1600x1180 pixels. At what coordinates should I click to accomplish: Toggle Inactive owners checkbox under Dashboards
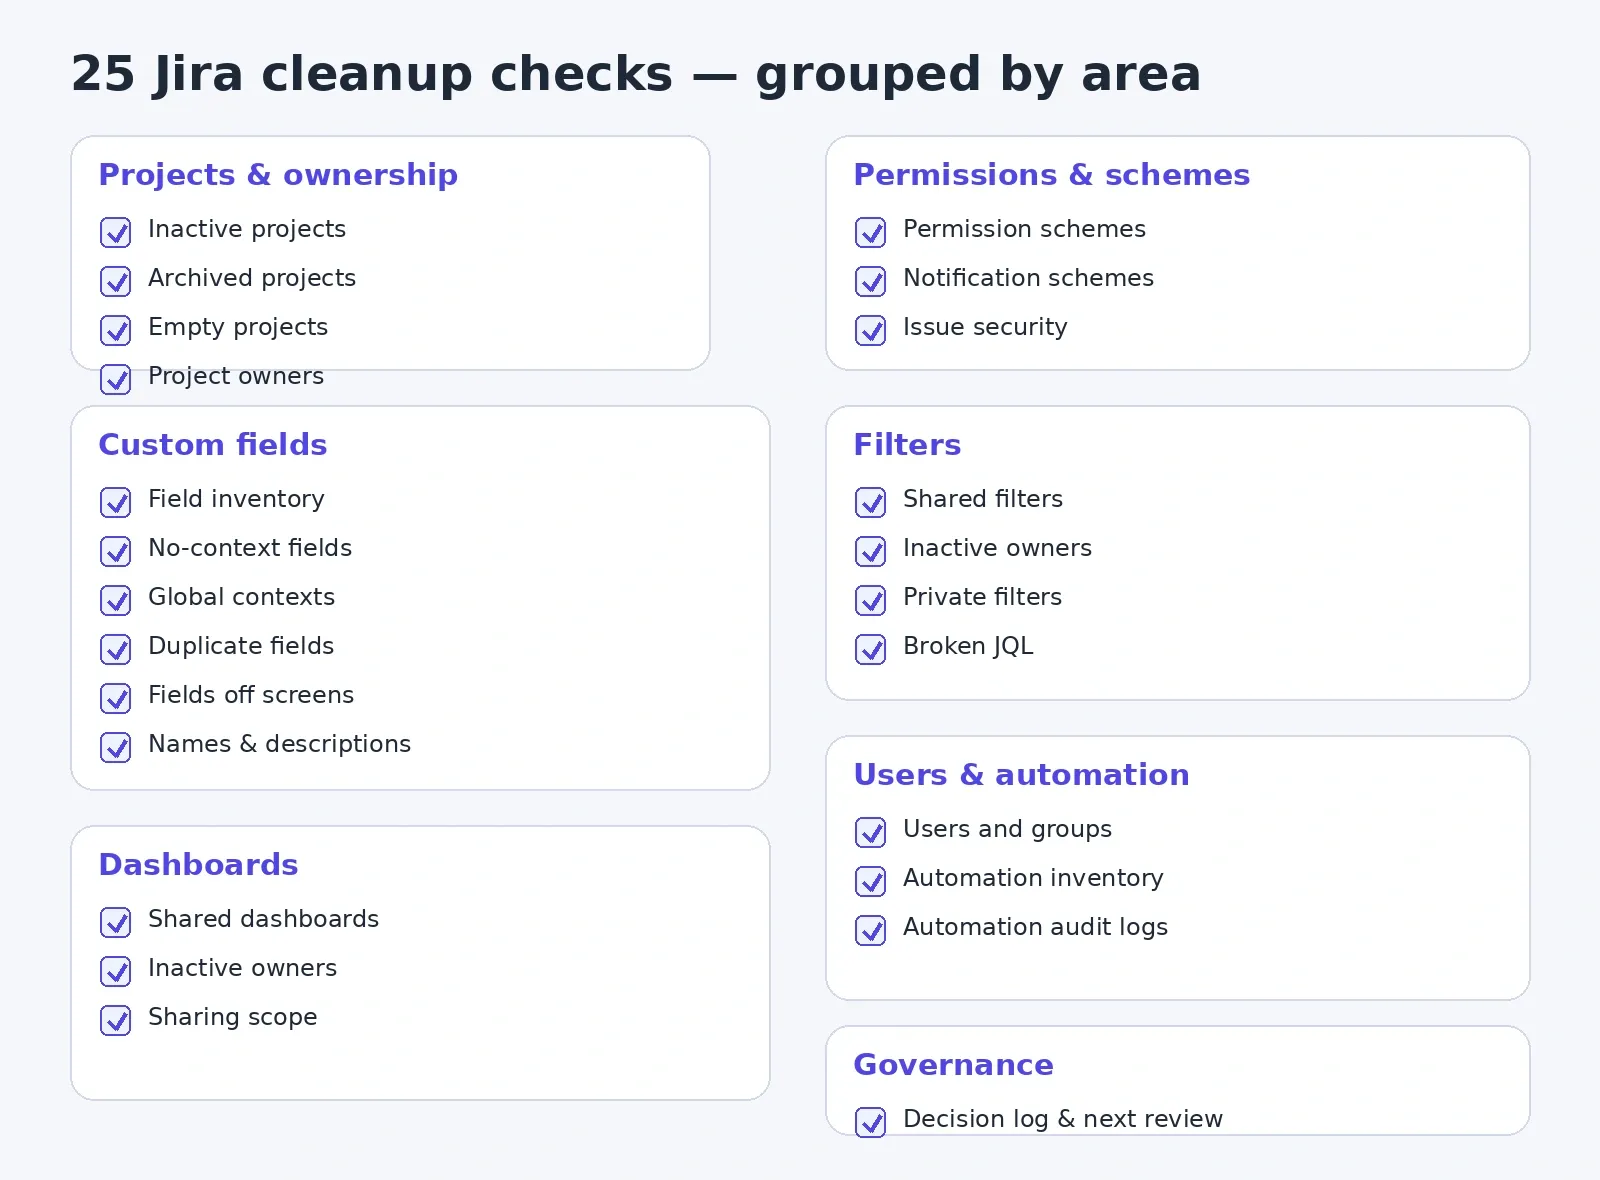[116, 971]
